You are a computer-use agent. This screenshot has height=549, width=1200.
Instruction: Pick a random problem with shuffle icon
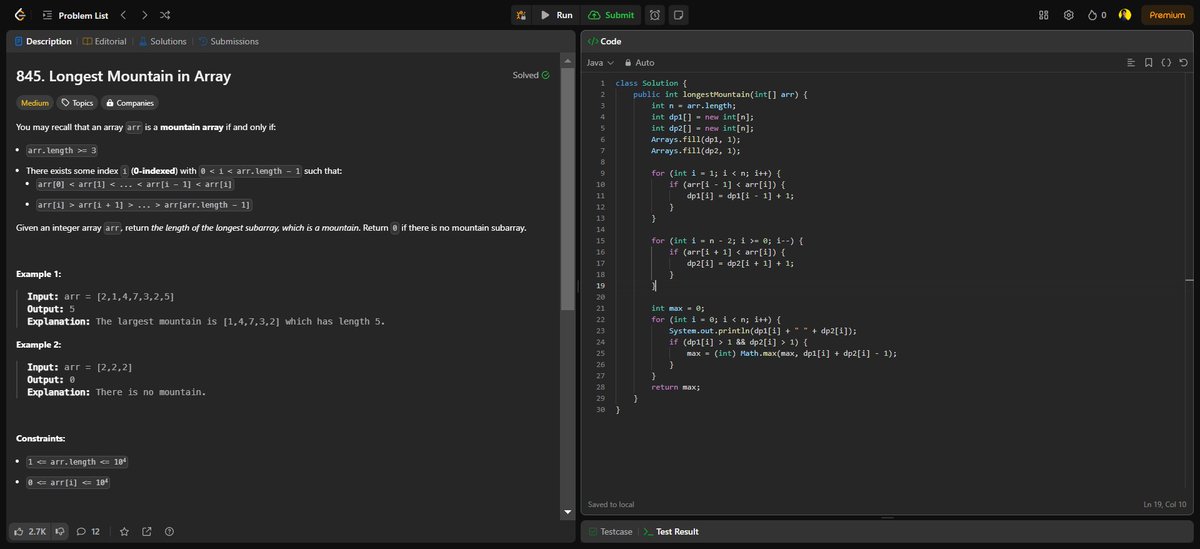165,15
